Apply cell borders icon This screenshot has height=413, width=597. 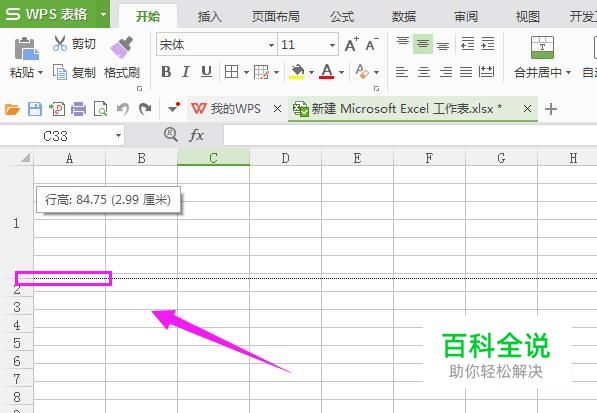231,72
